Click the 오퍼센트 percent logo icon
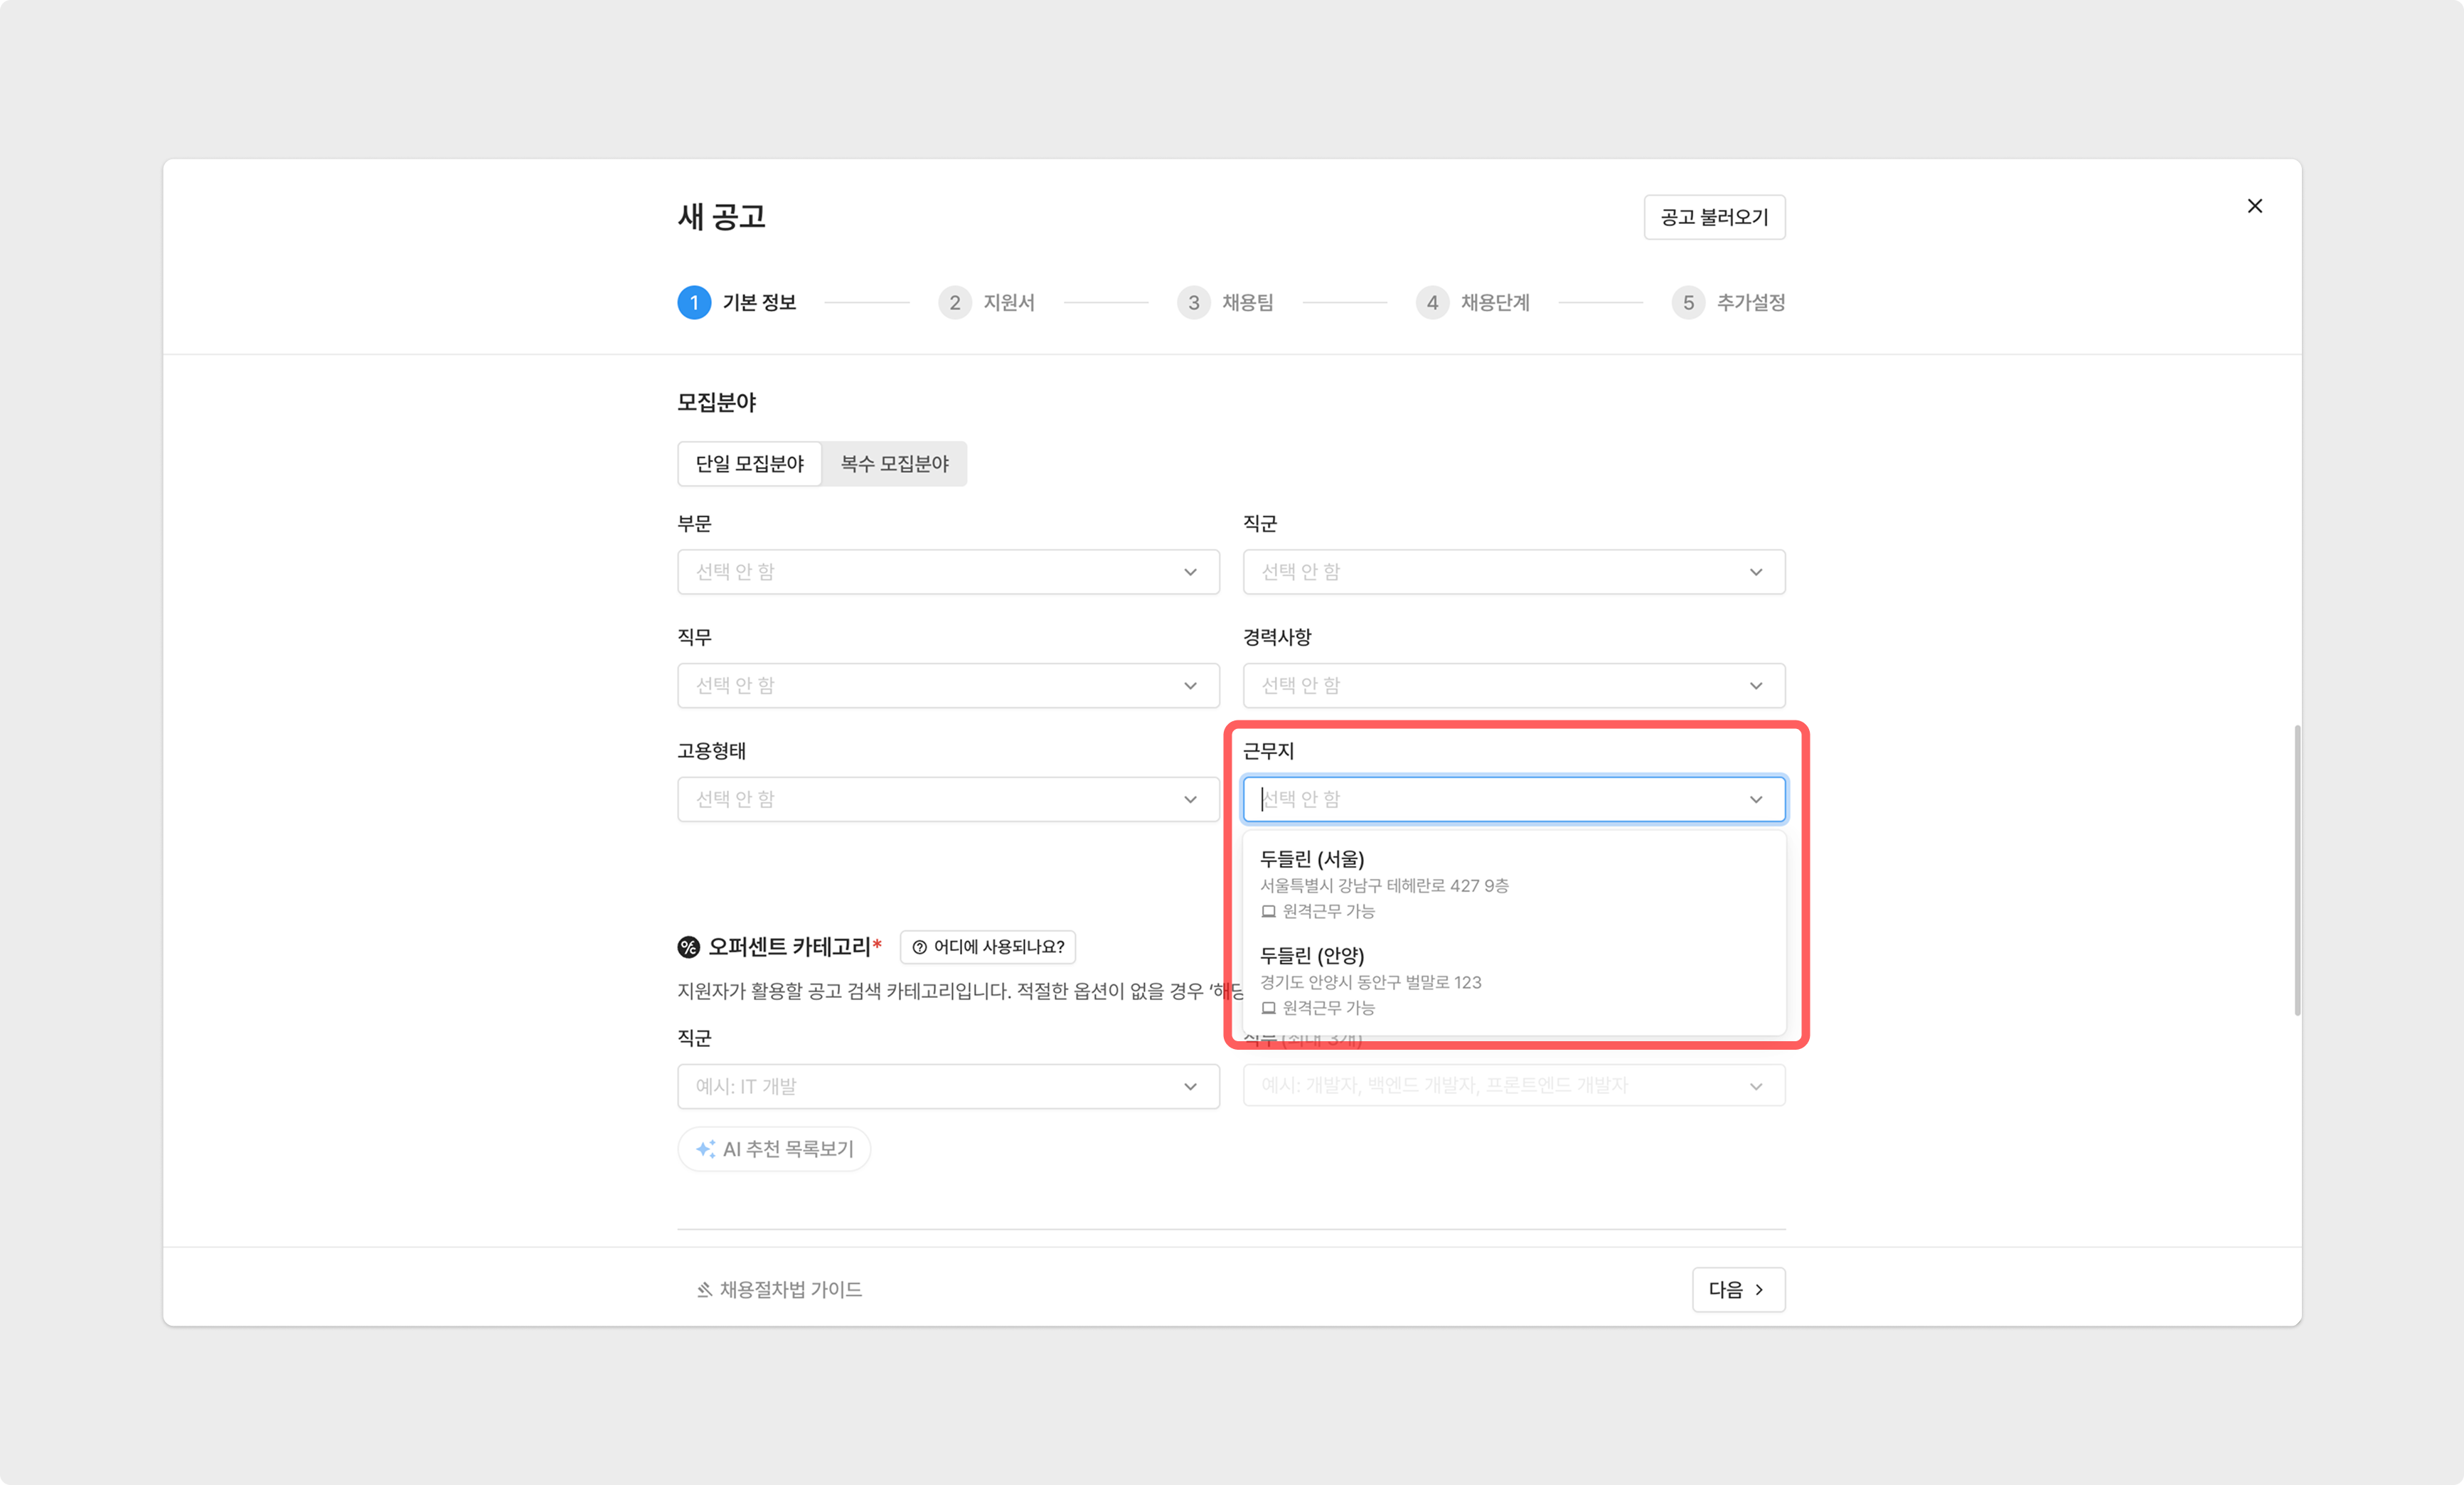Screen dimensions: 2464x1485 pyautogui.click(x=689, y=947)
